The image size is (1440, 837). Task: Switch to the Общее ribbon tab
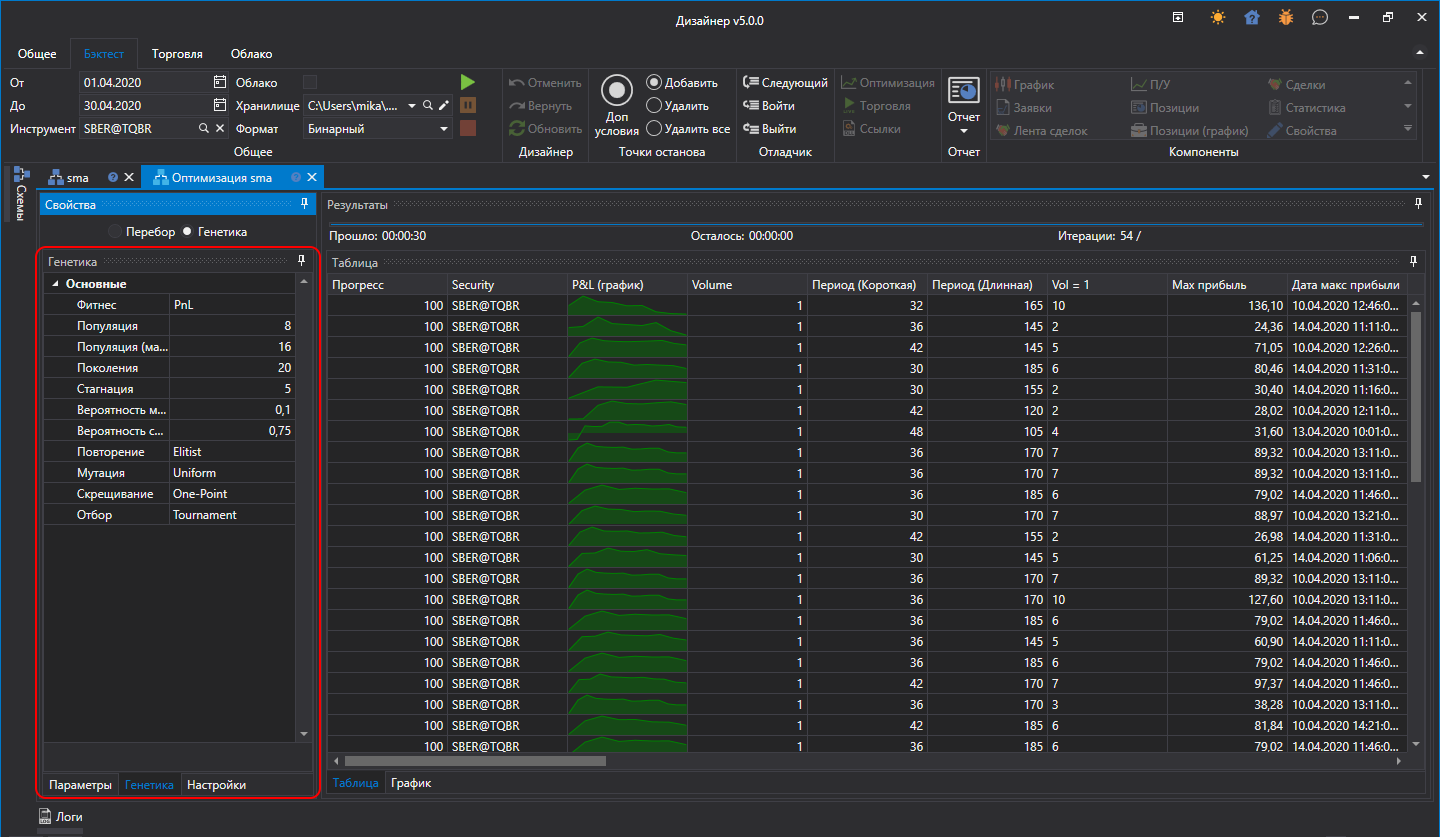37,54
